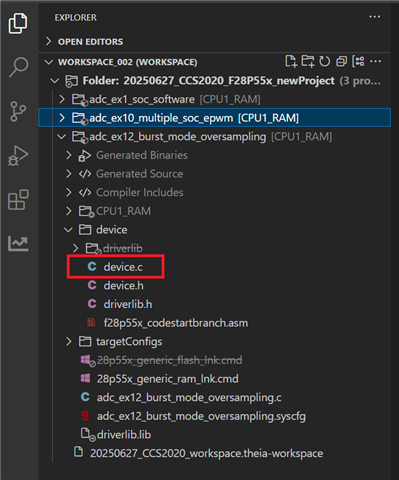Click the Refresh Explorer icon
Viewport: 399px width, 480px height.
(x=324, y=62)
